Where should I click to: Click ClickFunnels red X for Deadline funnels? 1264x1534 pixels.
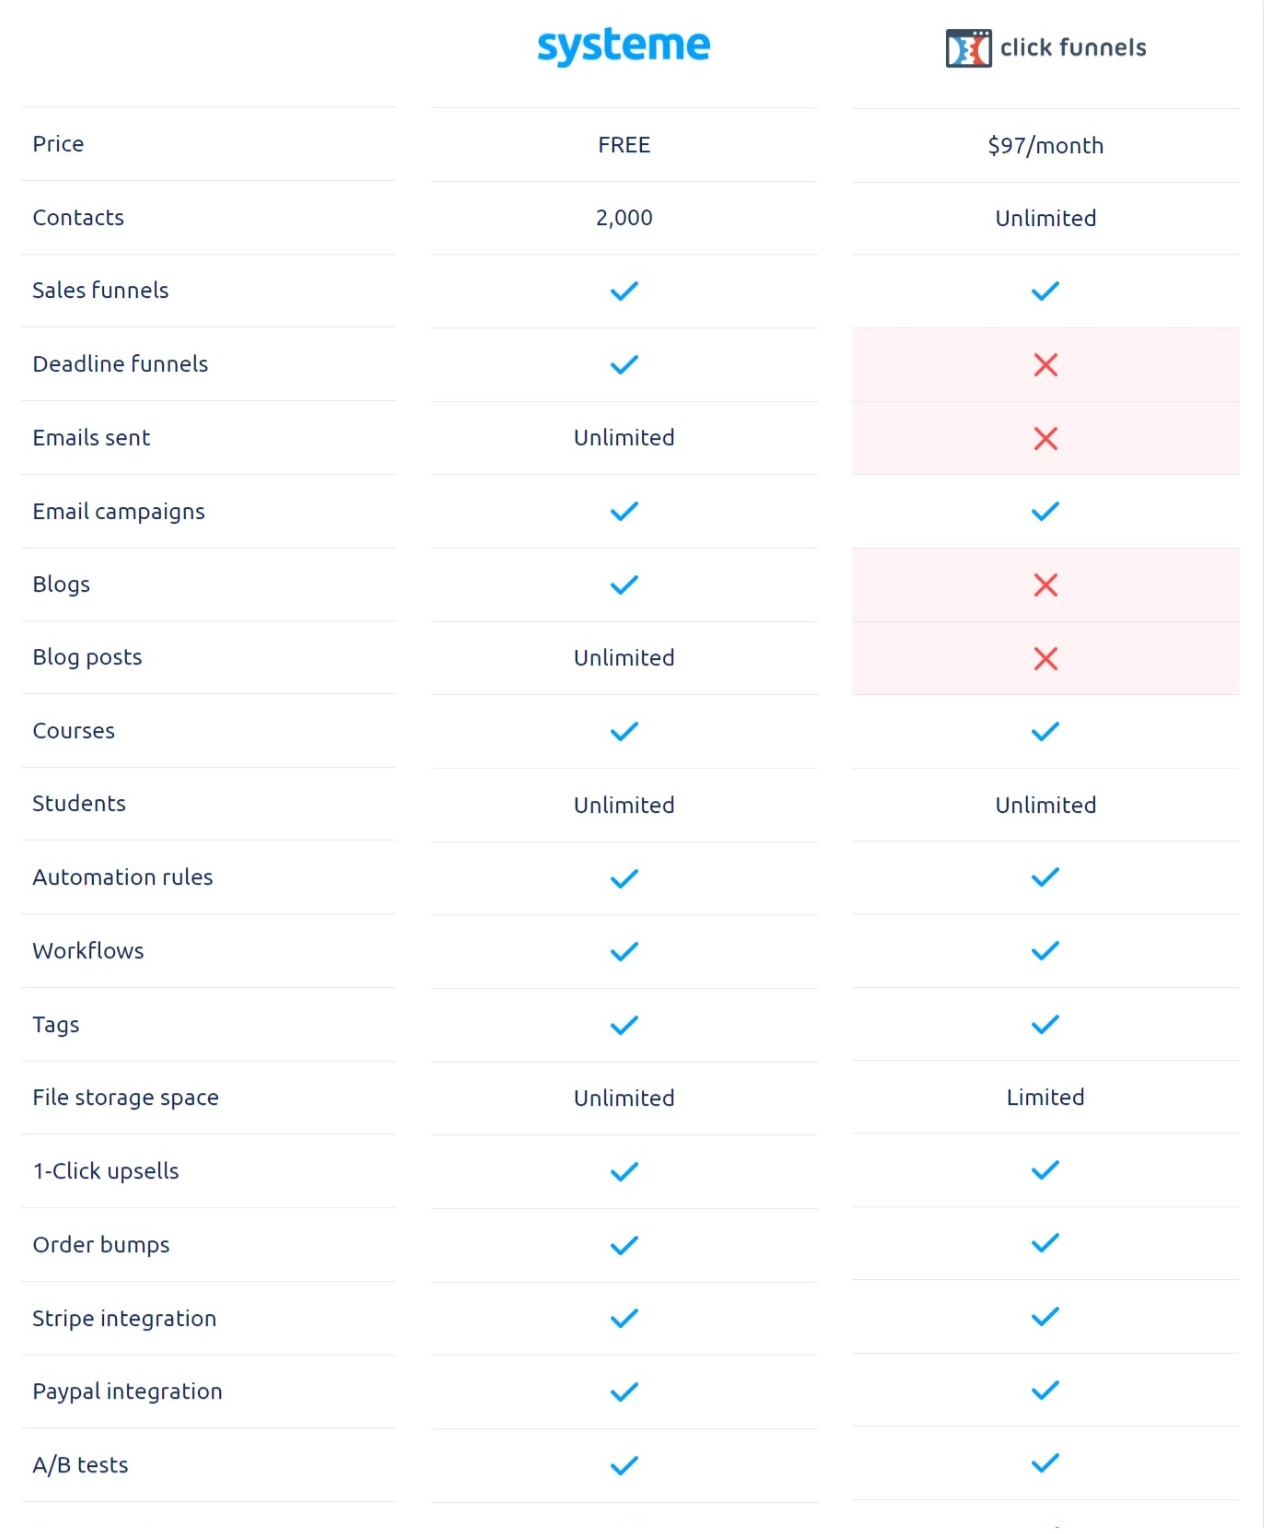click(x=1045, y=365)
